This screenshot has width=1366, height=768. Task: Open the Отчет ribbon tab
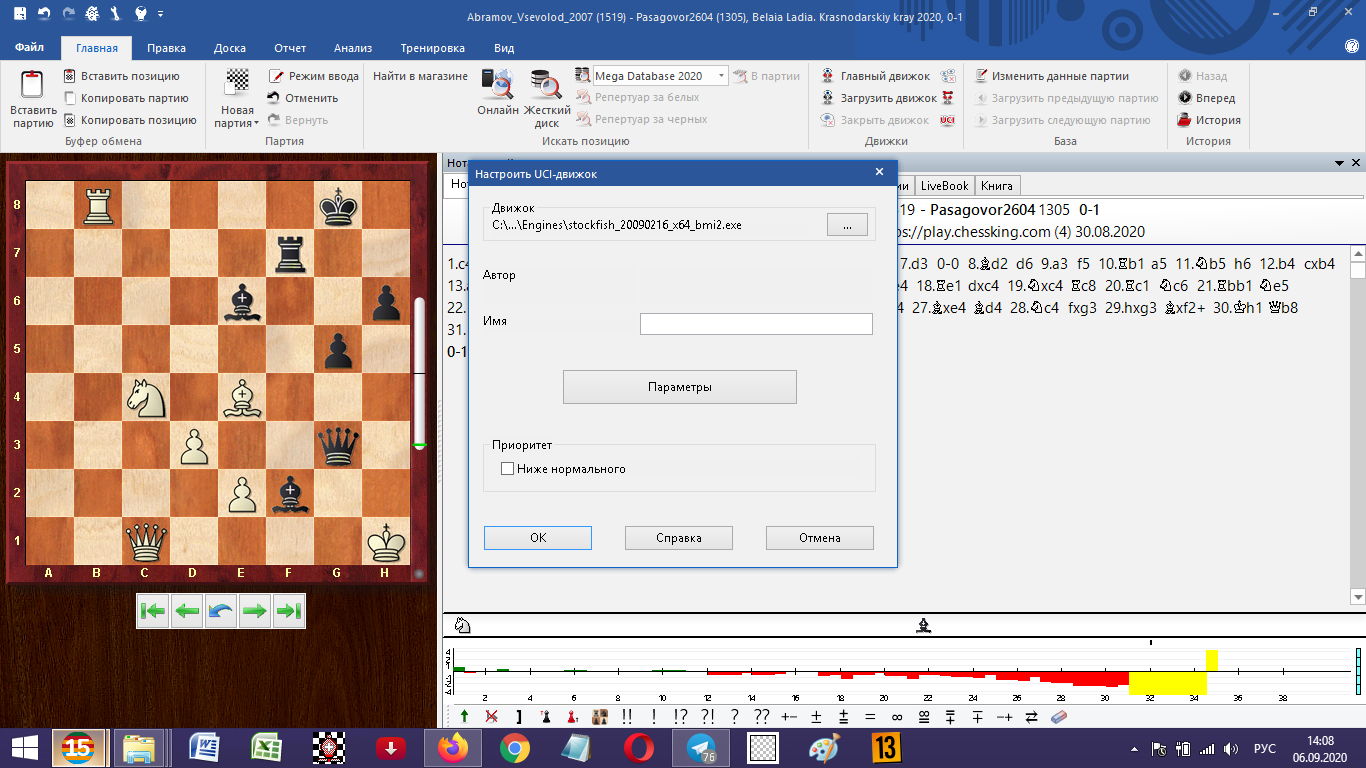290,48
